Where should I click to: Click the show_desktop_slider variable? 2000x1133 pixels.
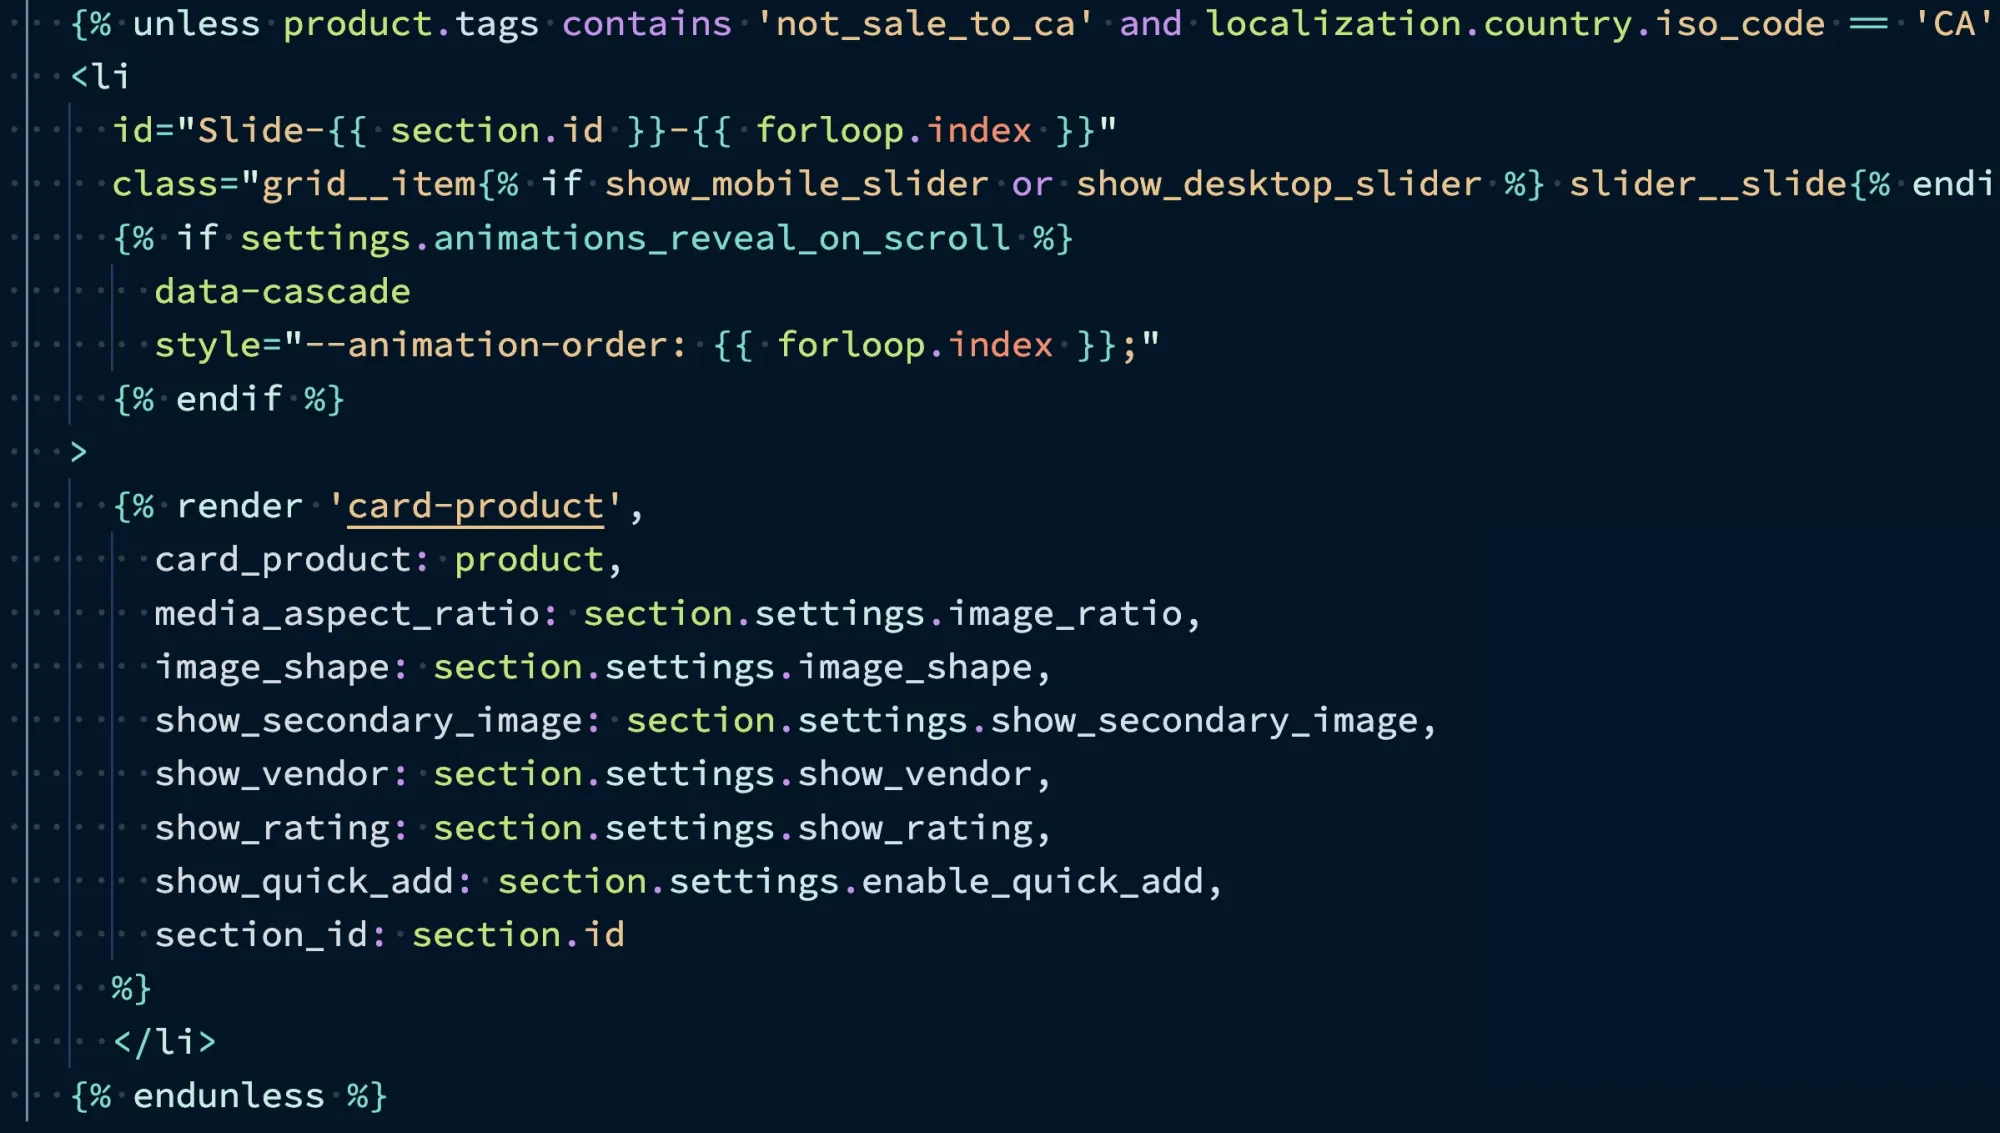pyautogui.click(x=1278, y=184)
